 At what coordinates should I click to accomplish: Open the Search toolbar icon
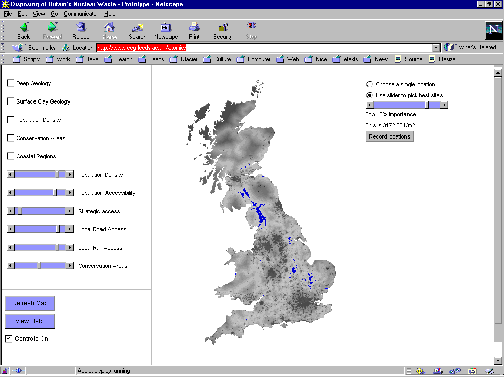pos(137,27)
